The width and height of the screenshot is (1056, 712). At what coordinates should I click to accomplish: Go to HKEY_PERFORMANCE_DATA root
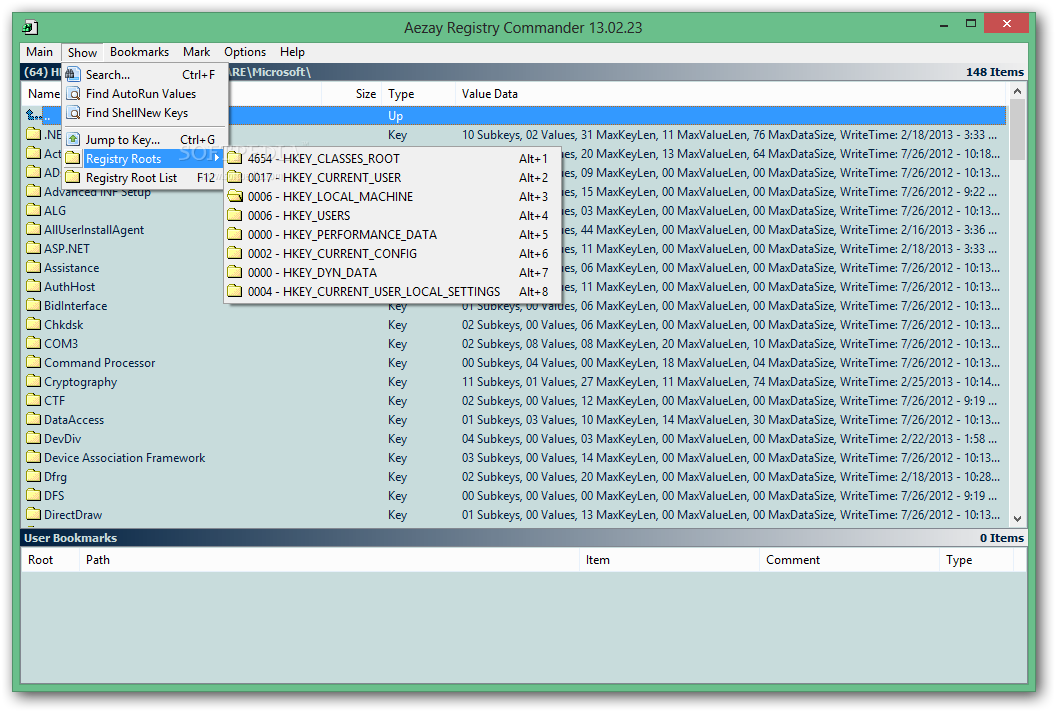coord(393,234)
